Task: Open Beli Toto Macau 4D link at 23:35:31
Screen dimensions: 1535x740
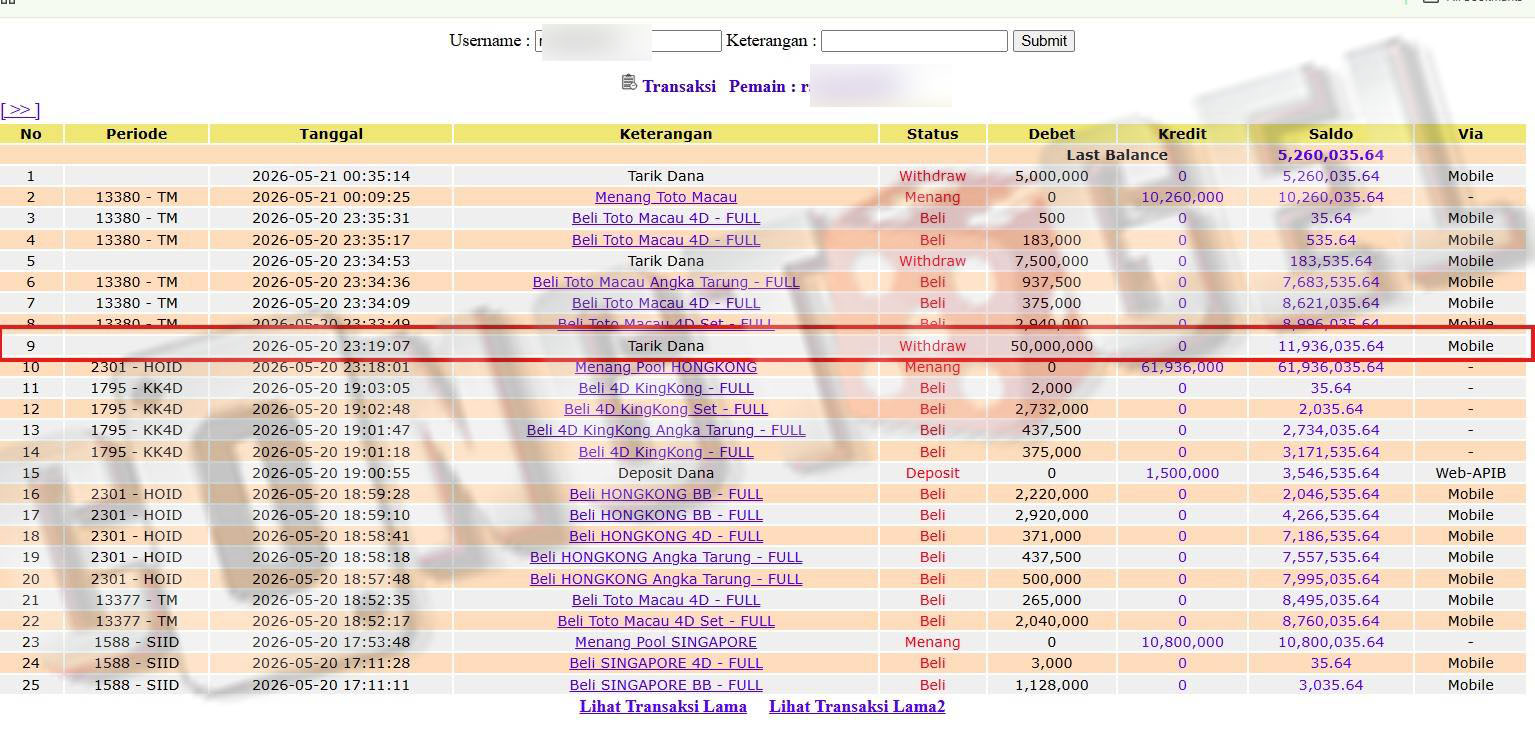Action: pyautogui.click(x=666, y=218)
